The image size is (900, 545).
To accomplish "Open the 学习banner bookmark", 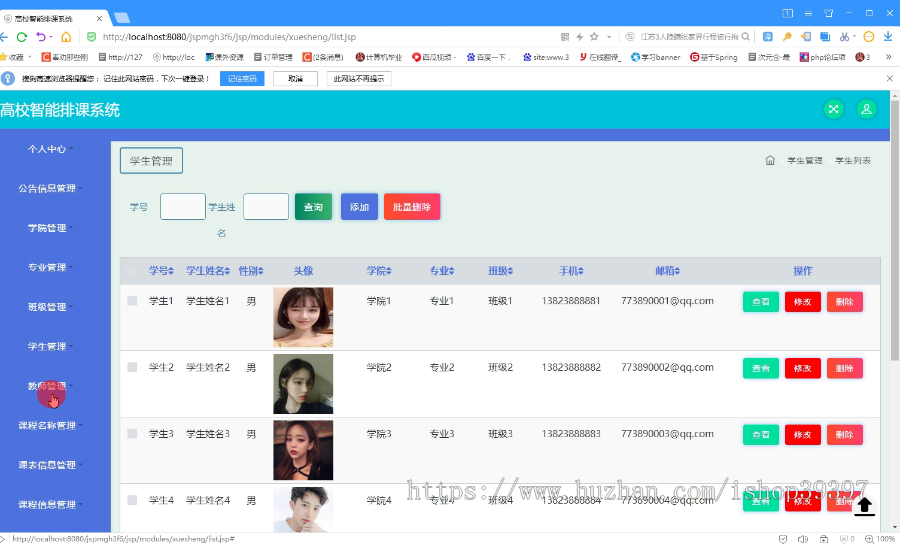I will coord(655,57).
